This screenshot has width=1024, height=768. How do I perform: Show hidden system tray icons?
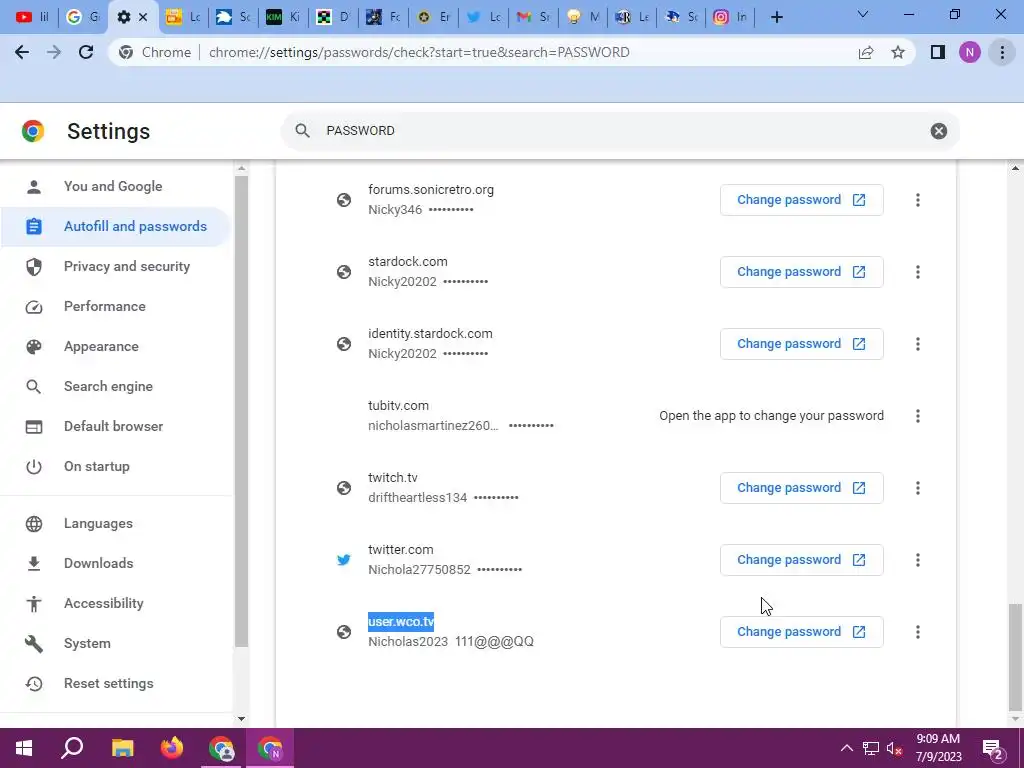(x=846, y=748)
